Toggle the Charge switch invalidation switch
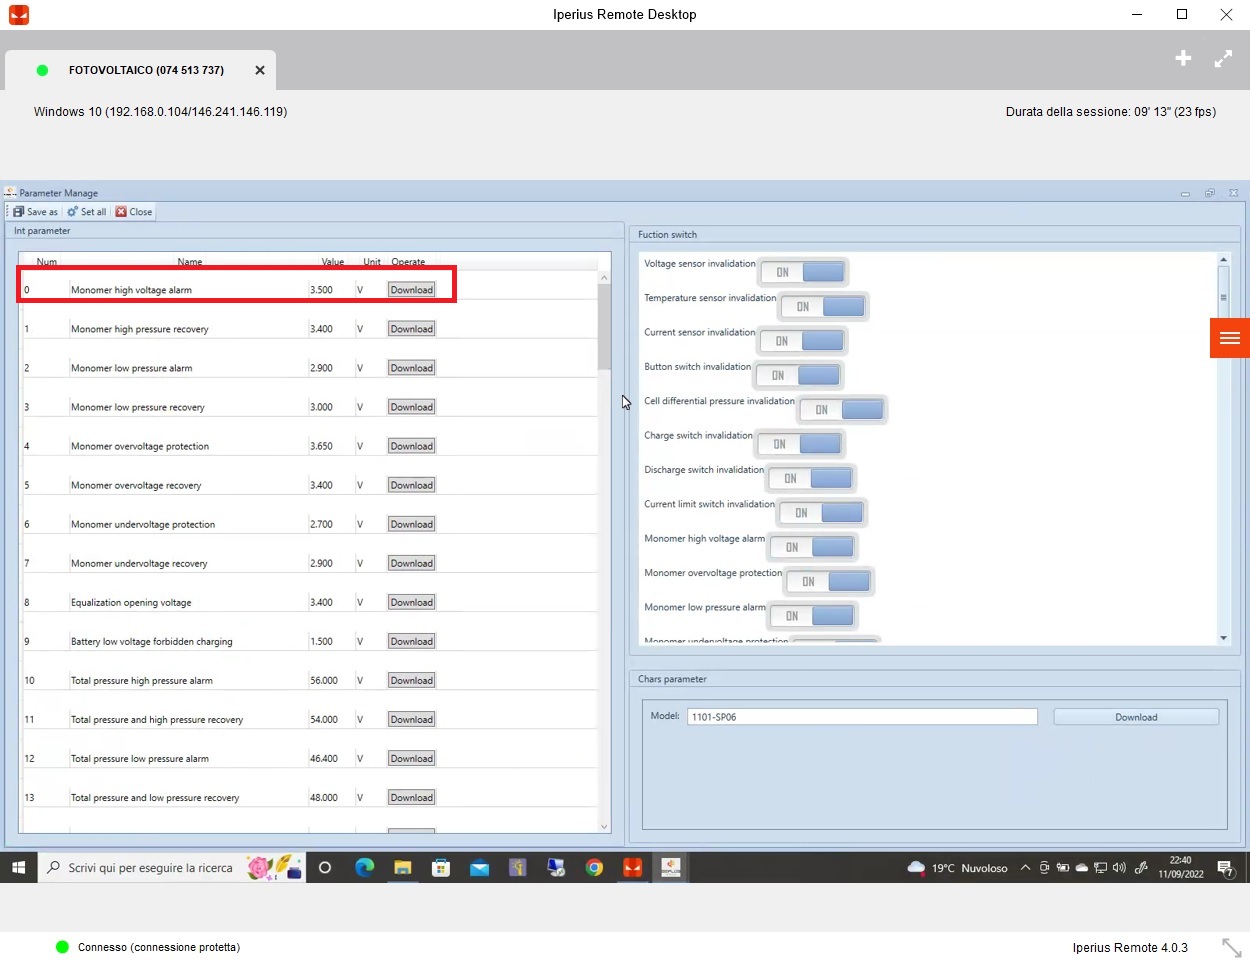1250x964 pixels. tap(800, 444)
